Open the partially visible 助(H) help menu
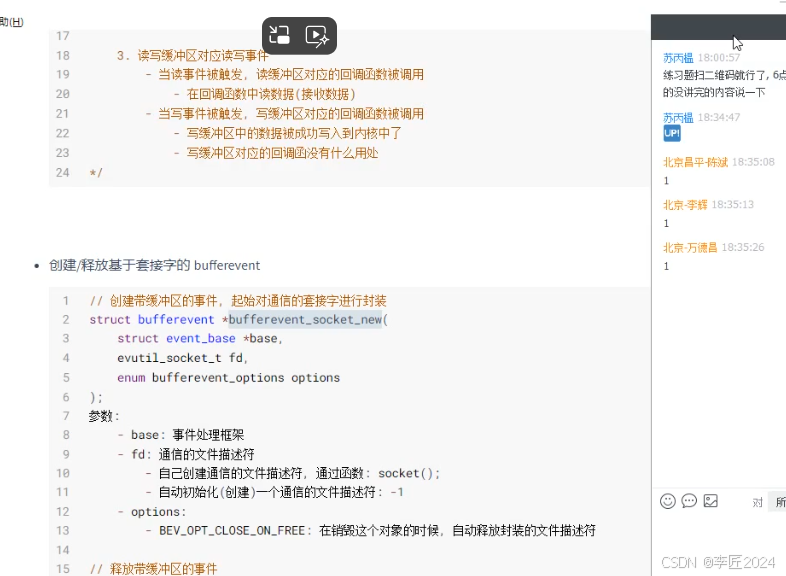The image size is (786, 576). click(12, 22)
